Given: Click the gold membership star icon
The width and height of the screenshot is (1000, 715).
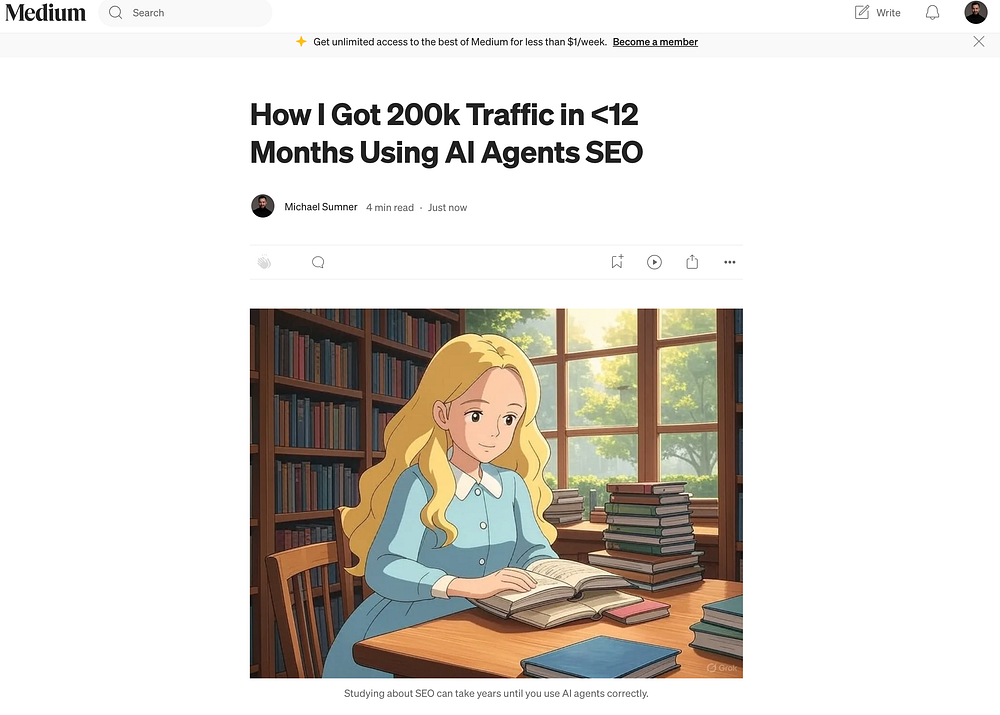Looking at the screenshot, I should 301,41.
